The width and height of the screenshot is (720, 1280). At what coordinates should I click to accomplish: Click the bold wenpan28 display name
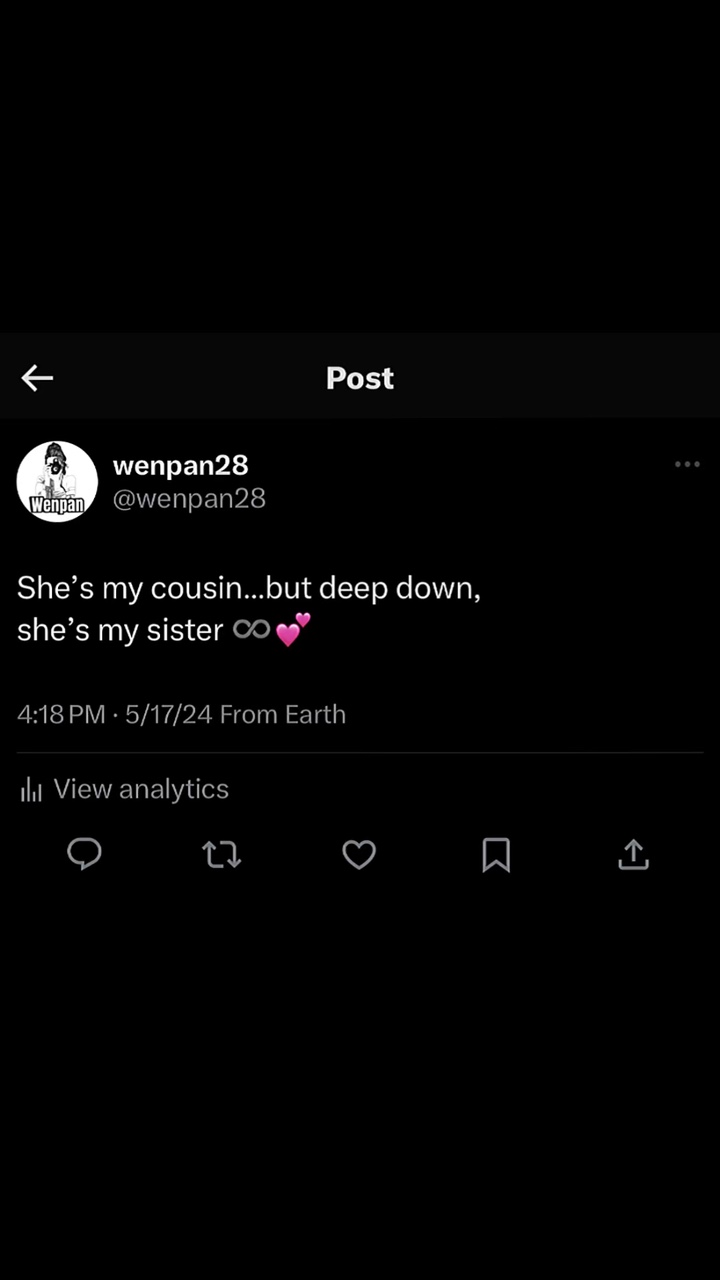pyautogui.click(x=180, y=465)
